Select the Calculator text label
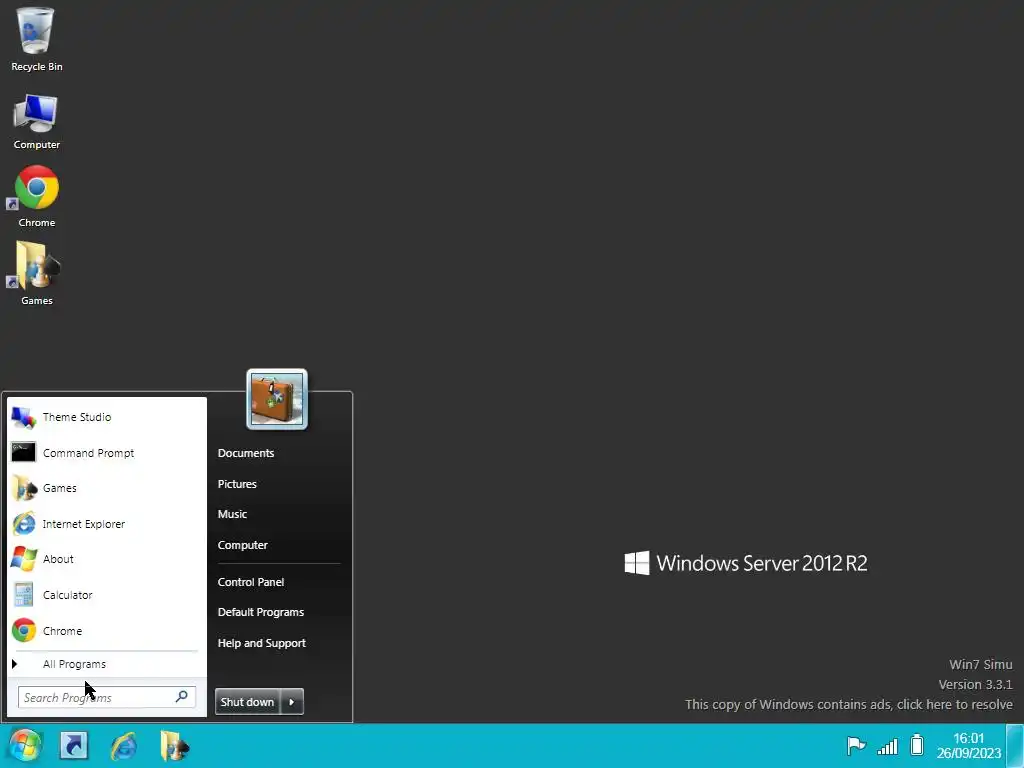 click(x=67, y=595)
